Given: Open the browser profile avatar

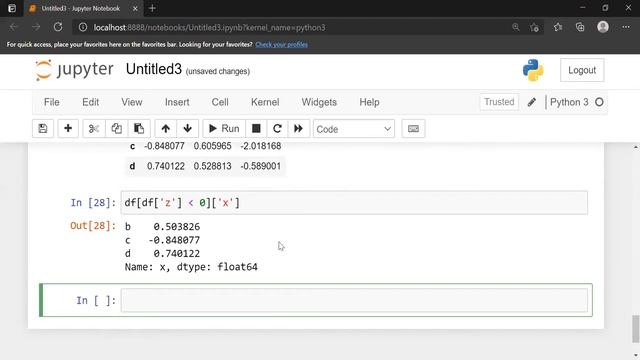Looking at the screenshot, I should (603, 27).
